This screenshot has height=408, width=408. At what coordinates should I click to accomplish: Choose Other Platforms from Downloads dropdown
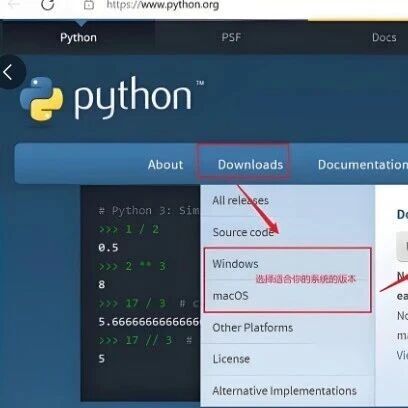coord(253,328)
